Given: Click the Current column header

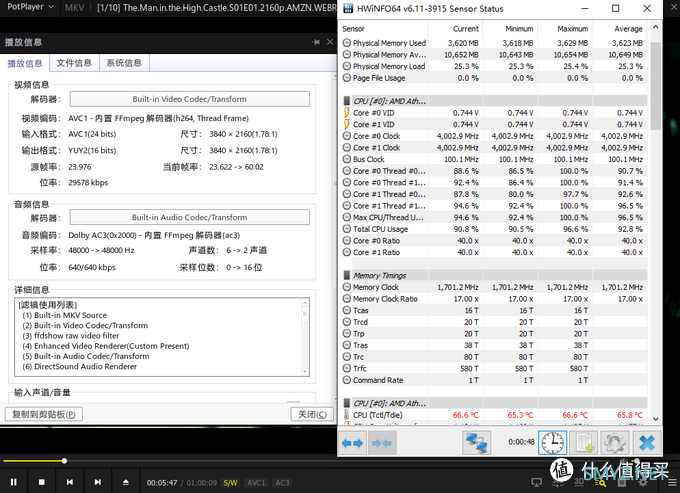Looking at the screenshot, I should [x=455, y=29].
